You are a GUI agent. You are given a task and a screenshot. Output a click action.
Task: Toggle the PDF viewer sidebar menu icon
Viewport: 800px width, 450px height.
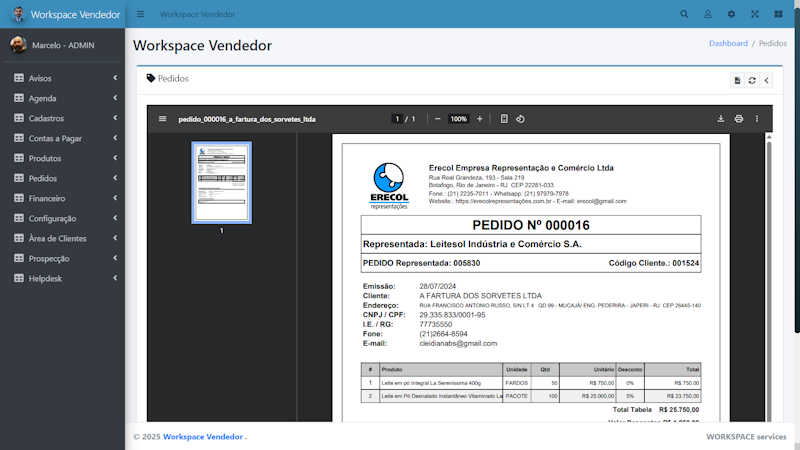[x=162, y=119]
